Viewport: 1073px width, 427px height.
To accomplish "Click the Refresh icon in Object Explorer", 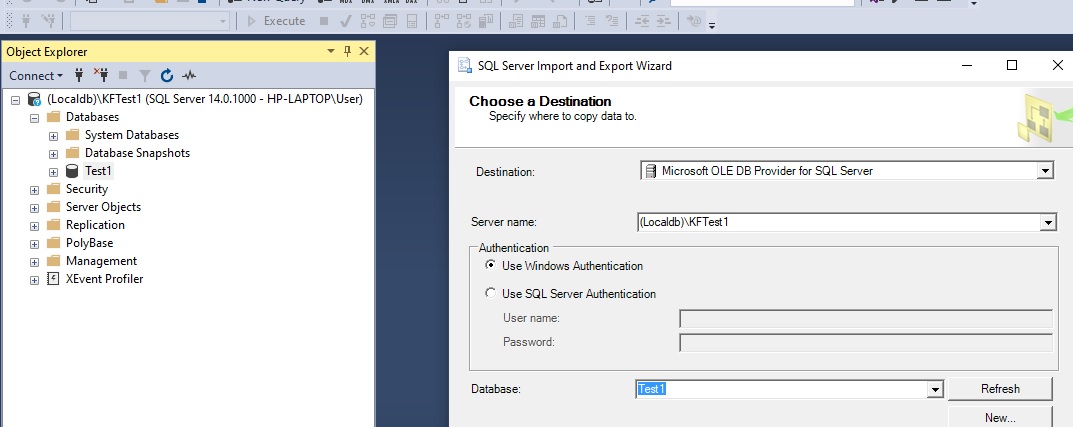I will pos(167,75).
